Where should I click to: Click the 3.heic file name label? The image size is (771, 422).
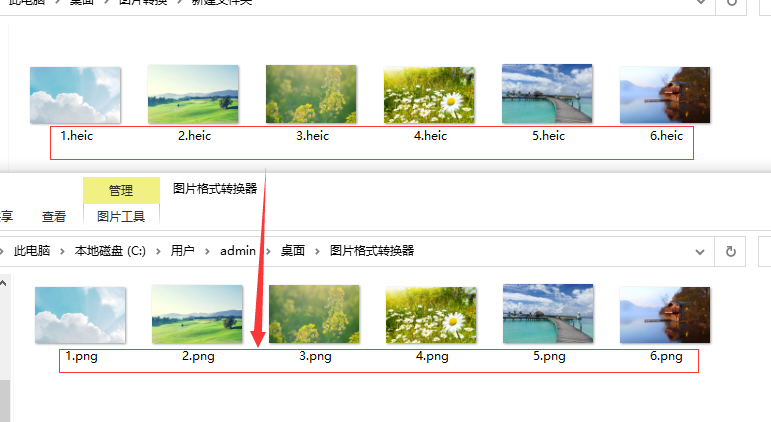(312, 136)
